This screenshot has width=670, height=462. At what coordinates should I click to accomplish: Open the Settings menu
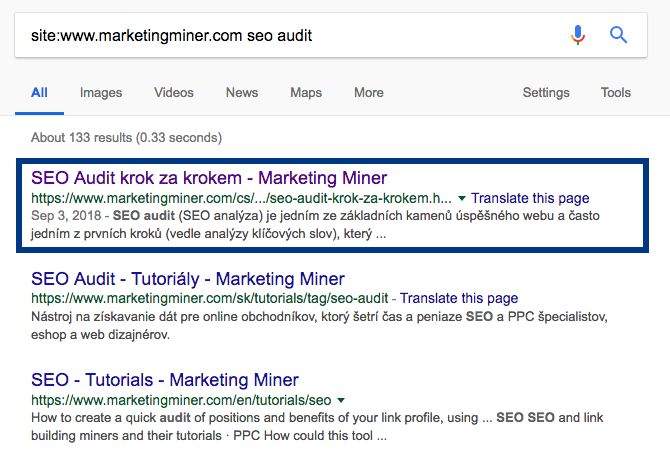point(546,93)
